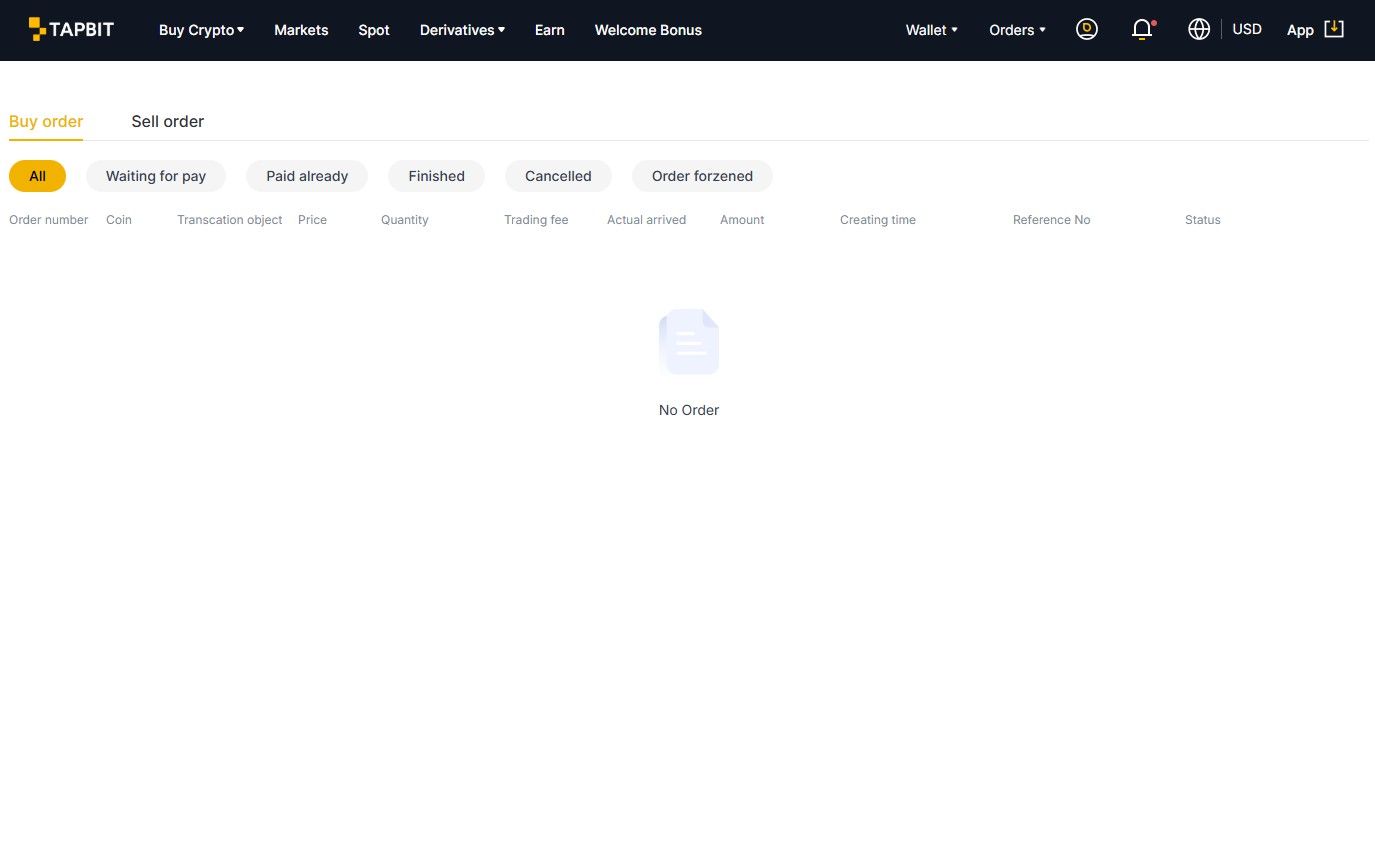Switch to the Sell order tab

click(x=167, y=121)
